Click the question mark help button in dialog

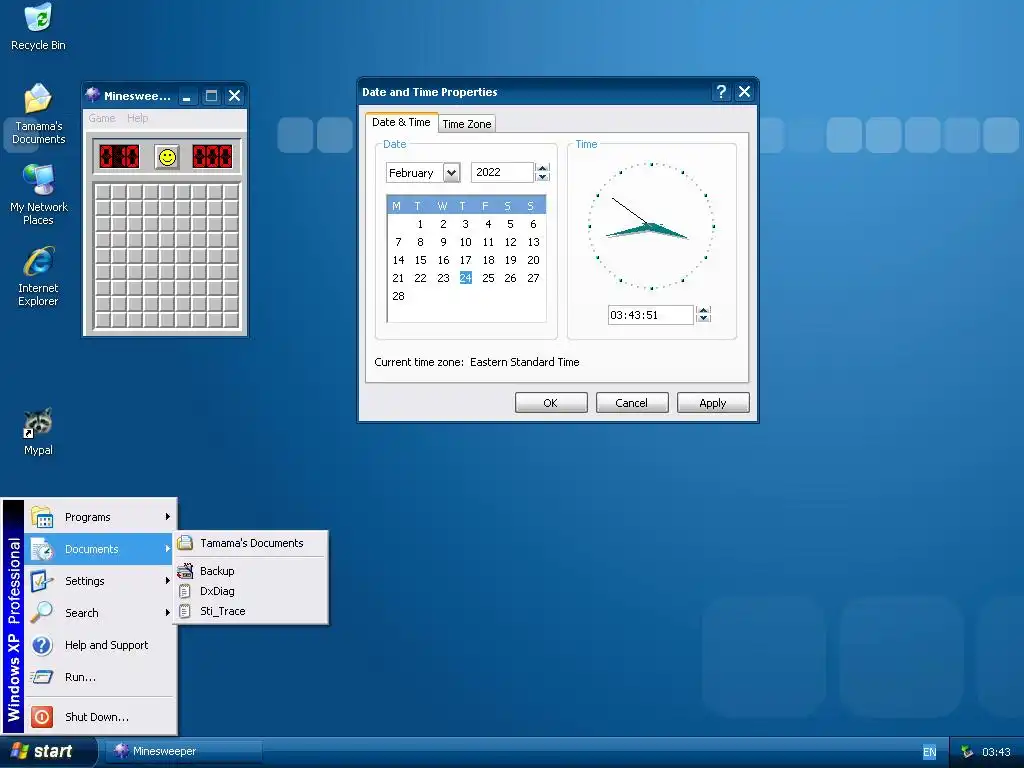coord(721,92)
